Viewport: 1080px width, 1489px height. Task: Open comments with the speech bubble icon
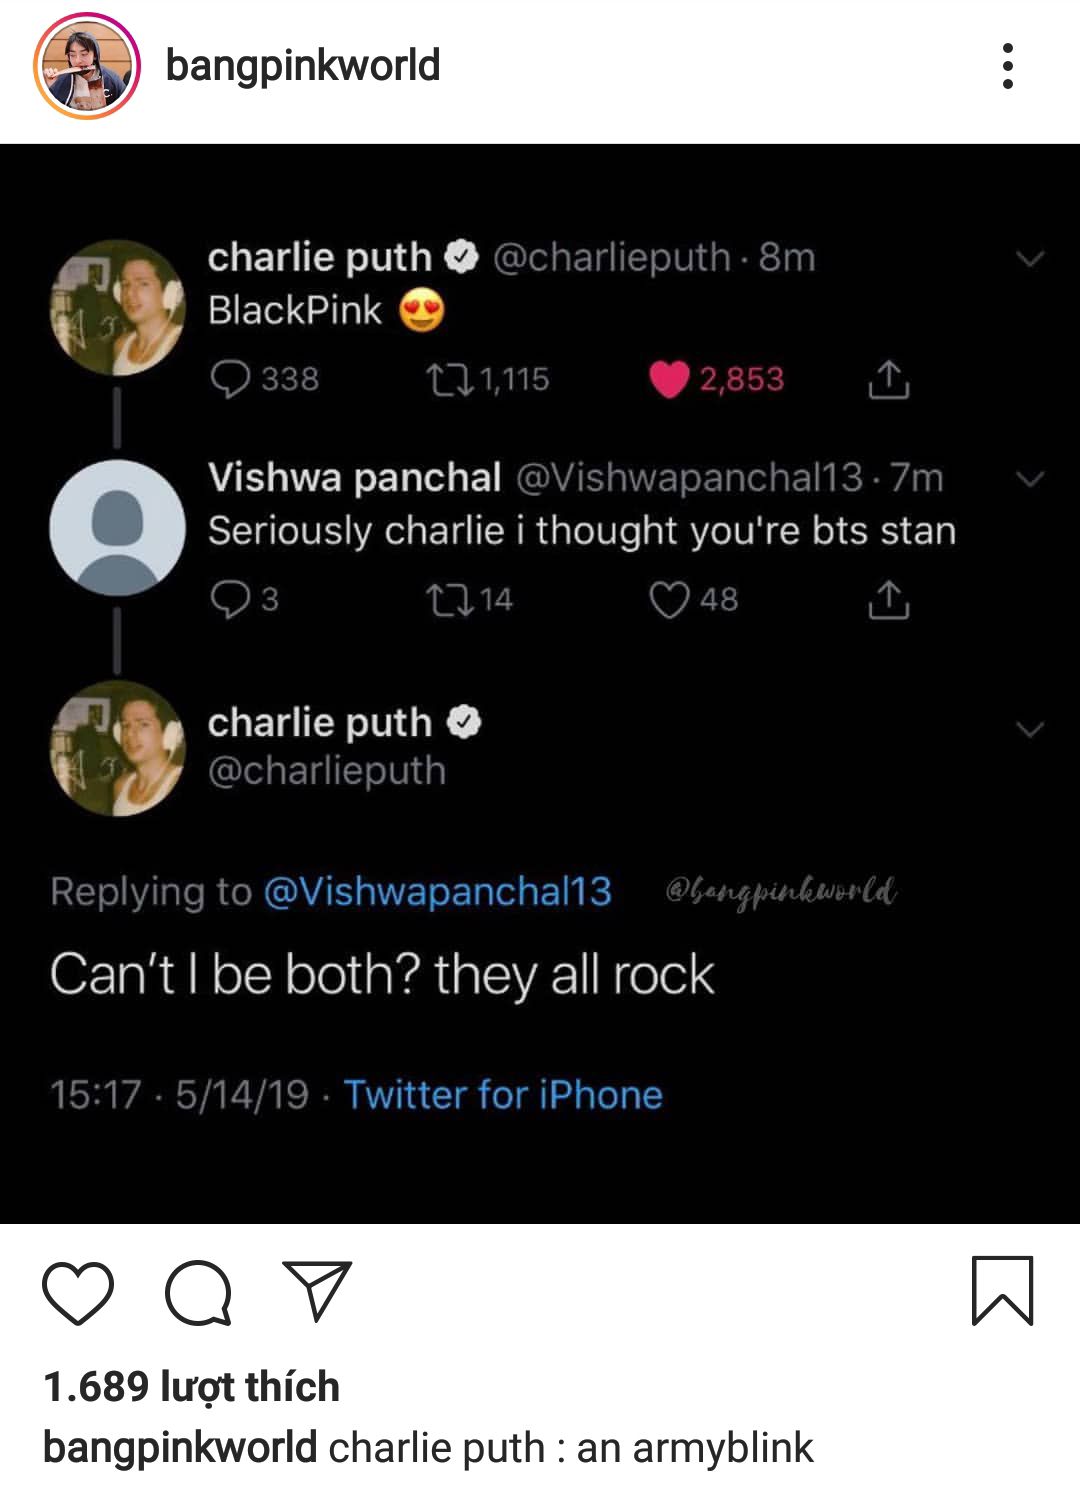coord(198,1292)
